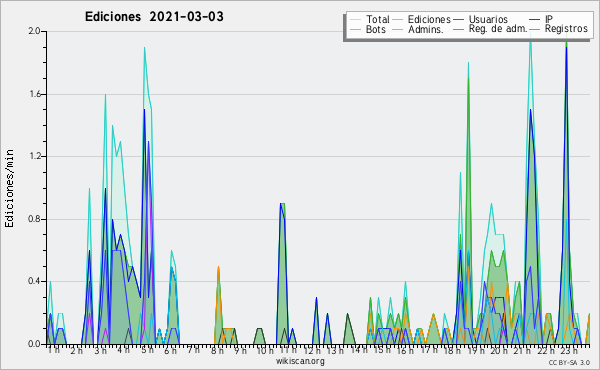600x370 pixels.
Task: Click the '21 h' x-axis label
Action: coord(522,350)
